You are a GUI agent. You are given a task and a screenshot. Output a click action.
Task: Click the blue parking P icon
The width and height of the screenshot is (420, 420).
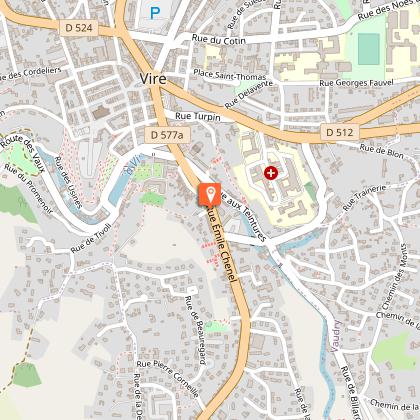tap(155, 13)
